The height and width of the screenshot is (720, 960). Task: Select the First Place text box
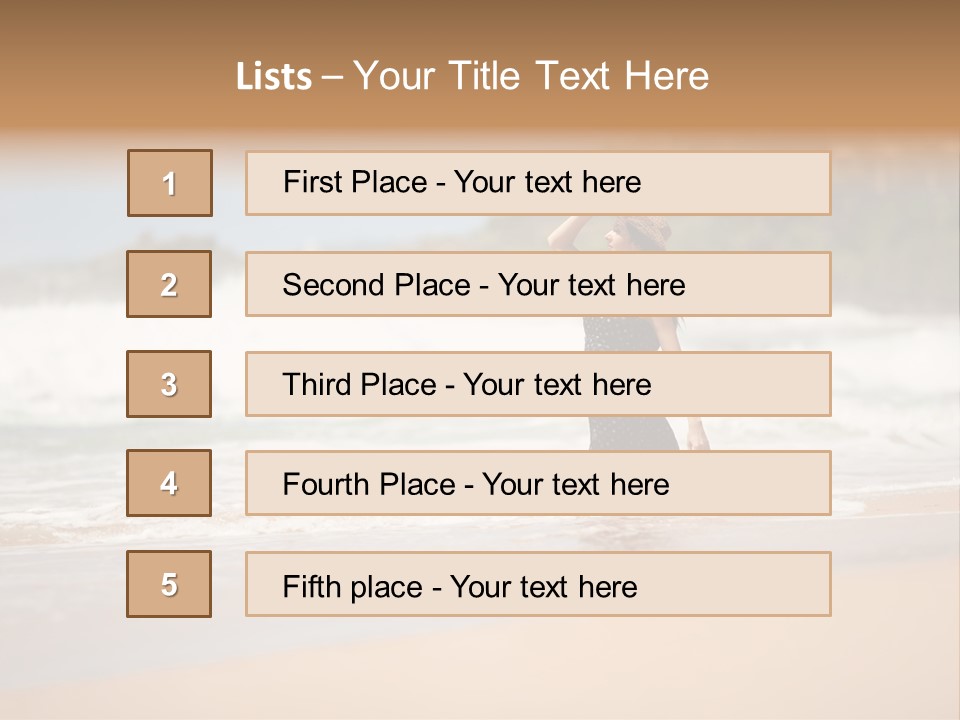pyautogui.click(x=538, y=183)
